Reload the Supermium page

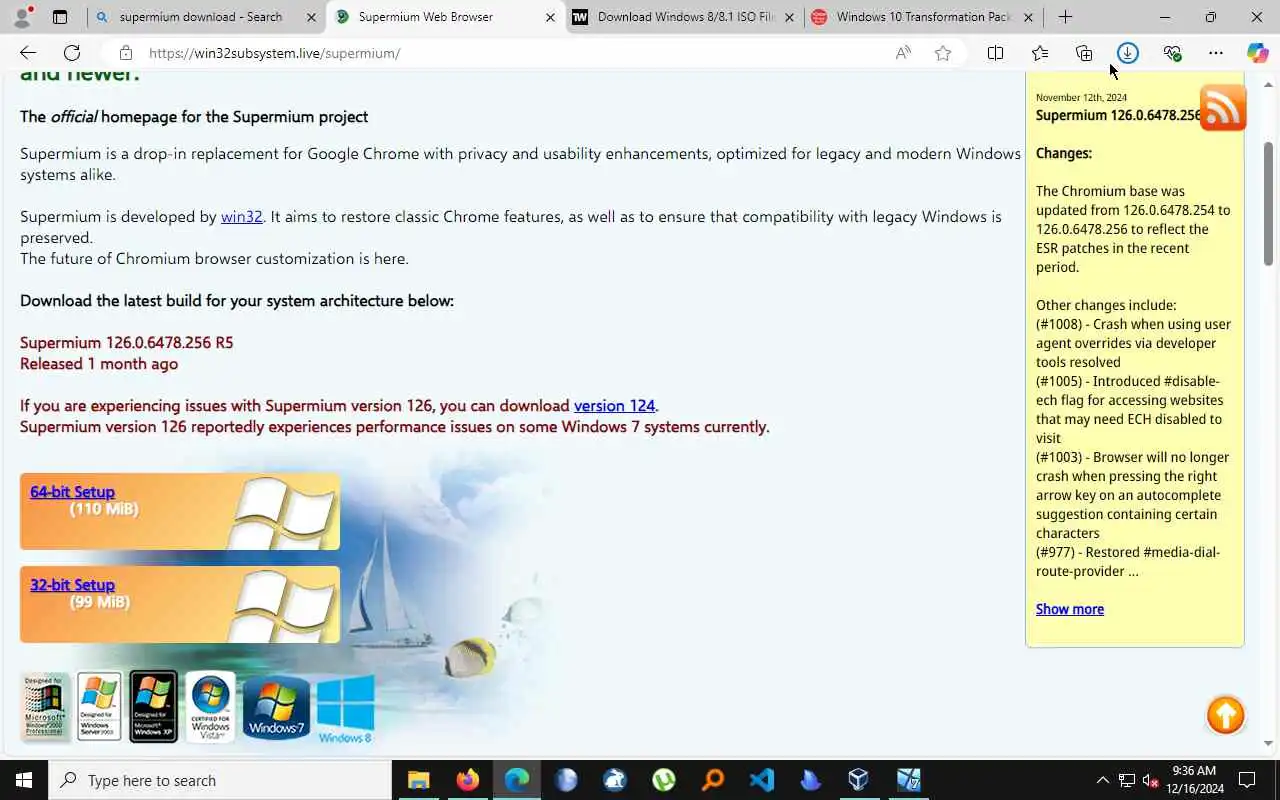72,53
